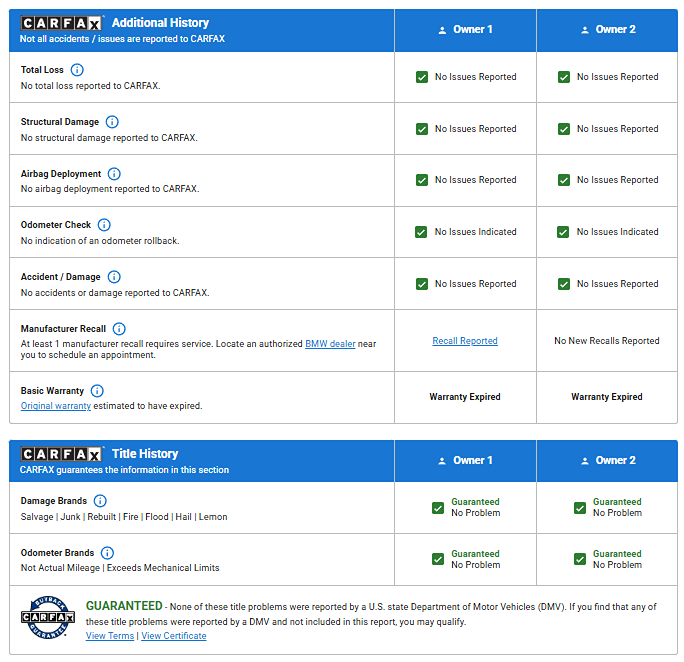Open the Total Loss info icon
The height and width of the screenshot is (662, 684).
(x=77, y=70)
